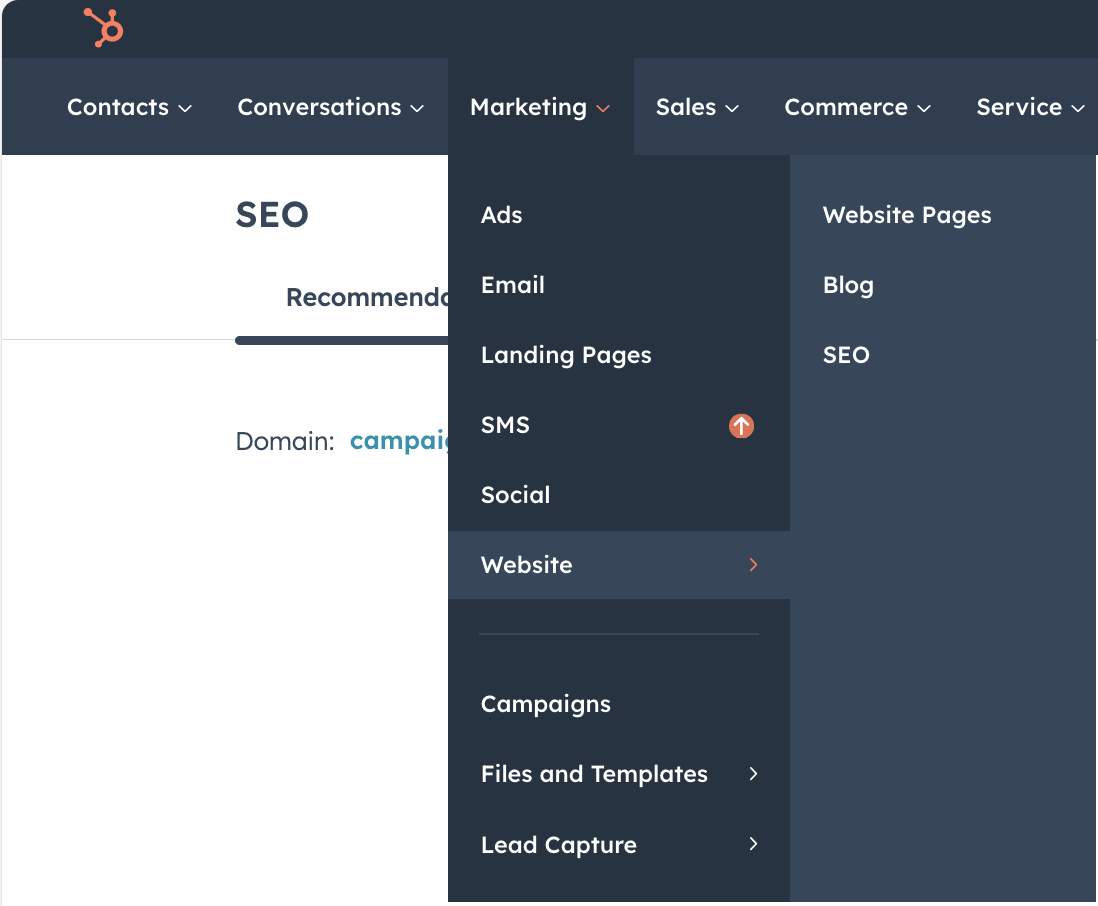Expand Files and Templates submenu arrow
Screen dimensions: 1098x906
click(753, 774)
